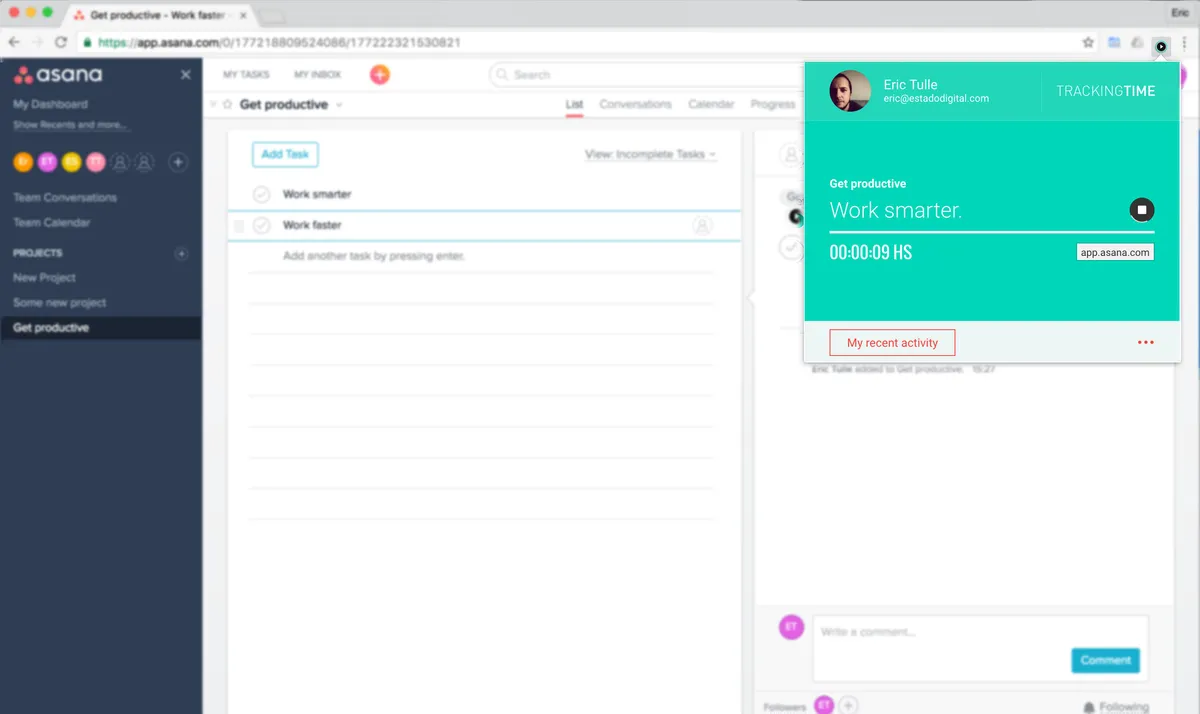Screen dimensions: 1200x714
Task: Click the orange quick add button
Action: coord(380,74)
